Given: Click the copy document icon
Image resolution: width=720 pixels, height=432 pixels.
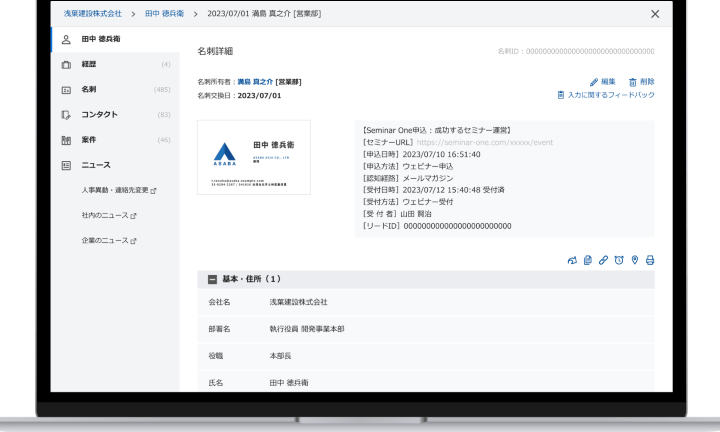Looking at the screenshot, I should 588,260.
